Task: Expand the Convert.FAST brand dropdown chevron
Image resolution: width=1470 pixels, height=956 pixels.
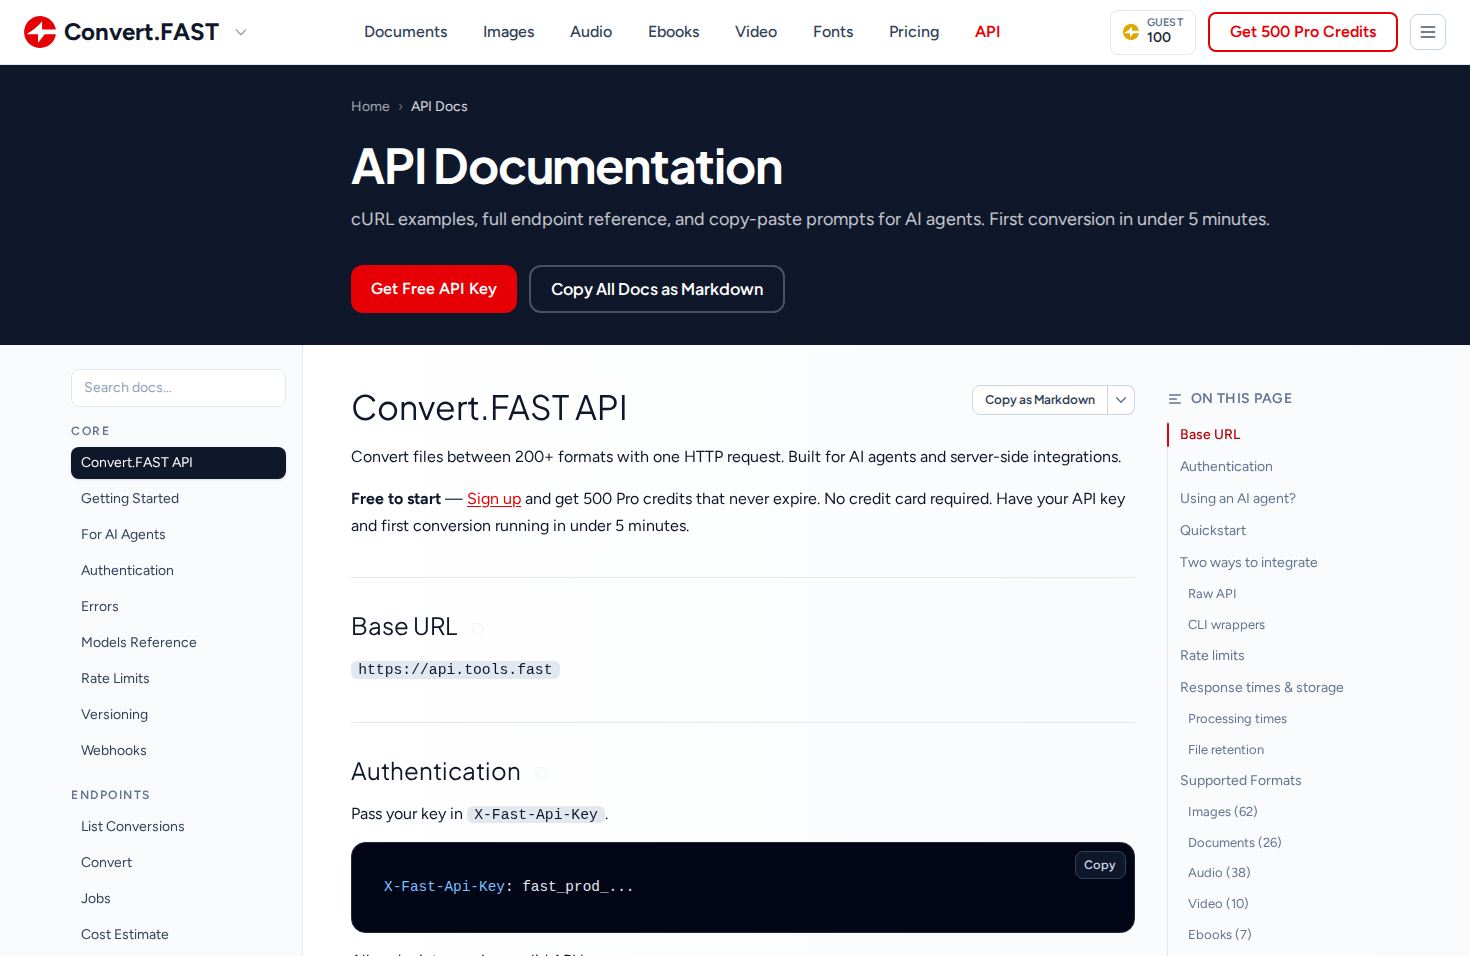Action: coord(241,32)
